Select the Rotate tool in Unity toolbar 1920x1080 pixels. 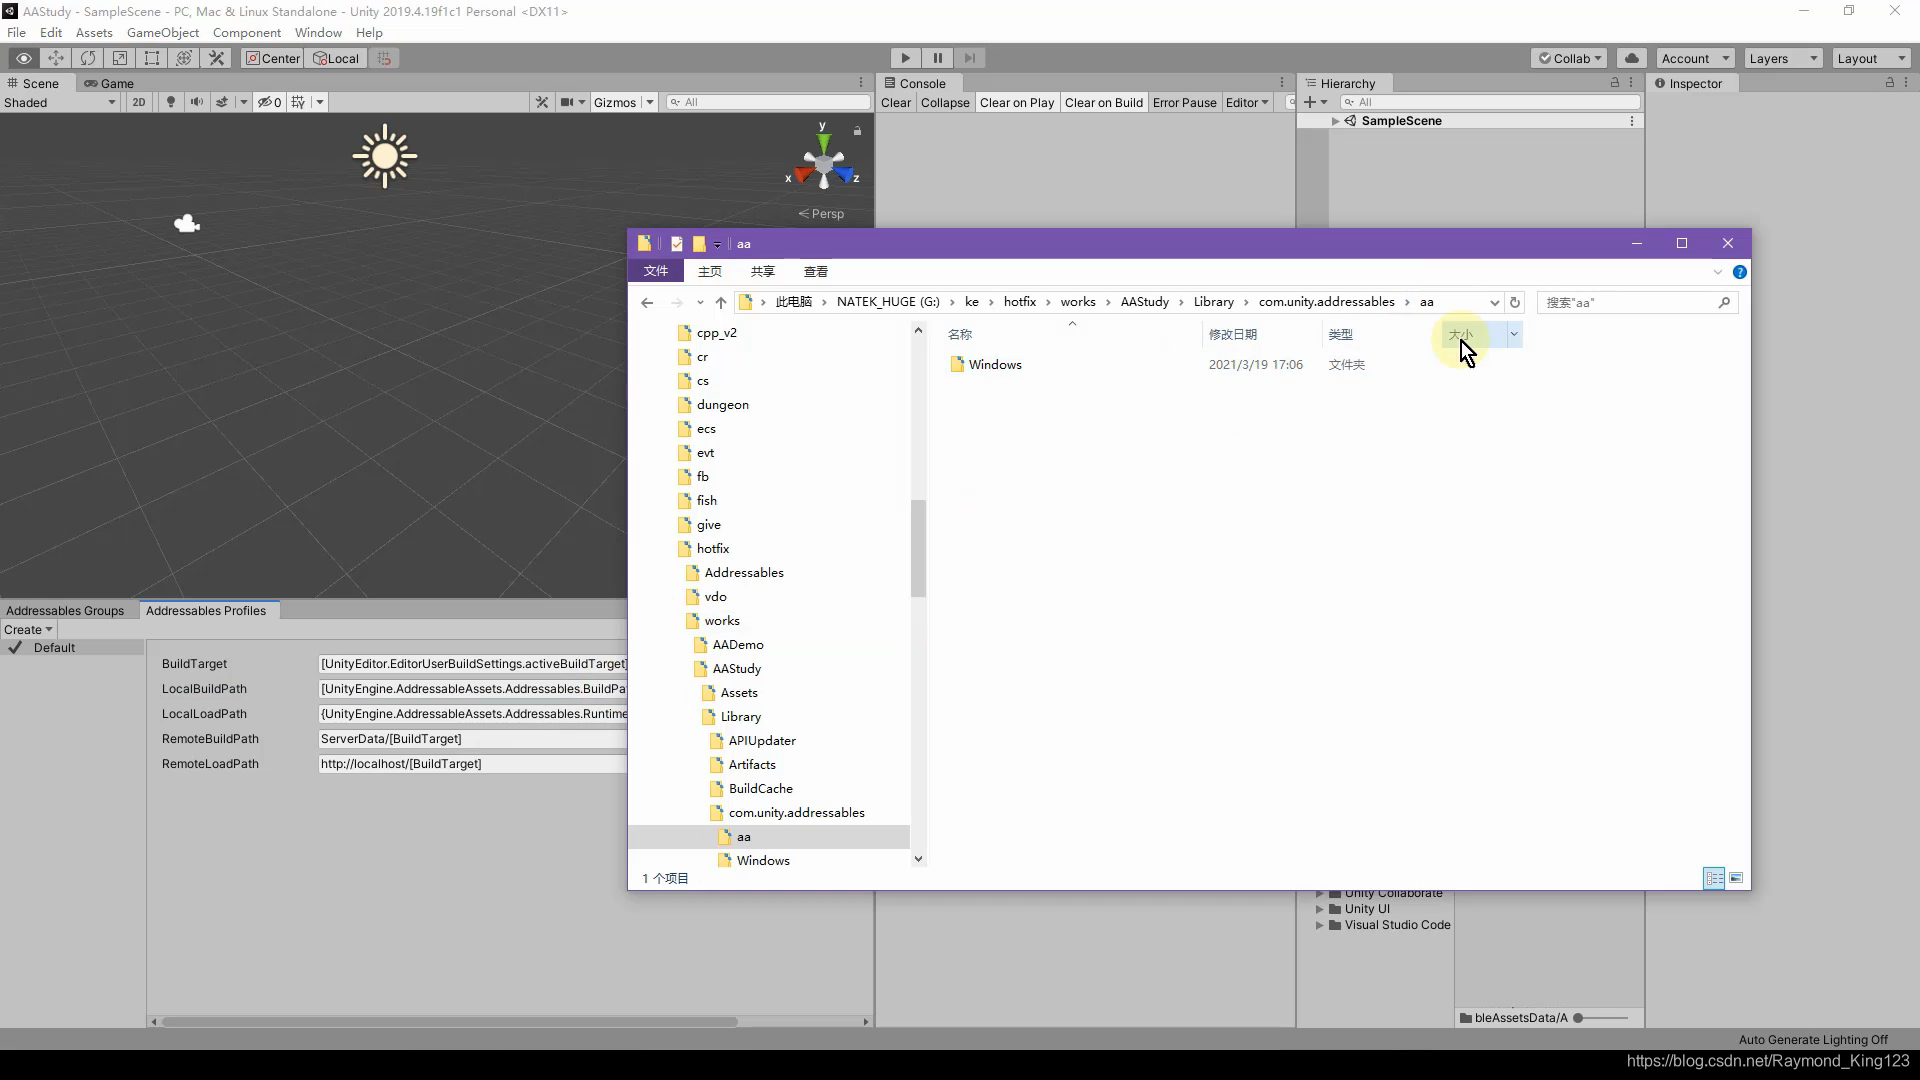(88, 58)
